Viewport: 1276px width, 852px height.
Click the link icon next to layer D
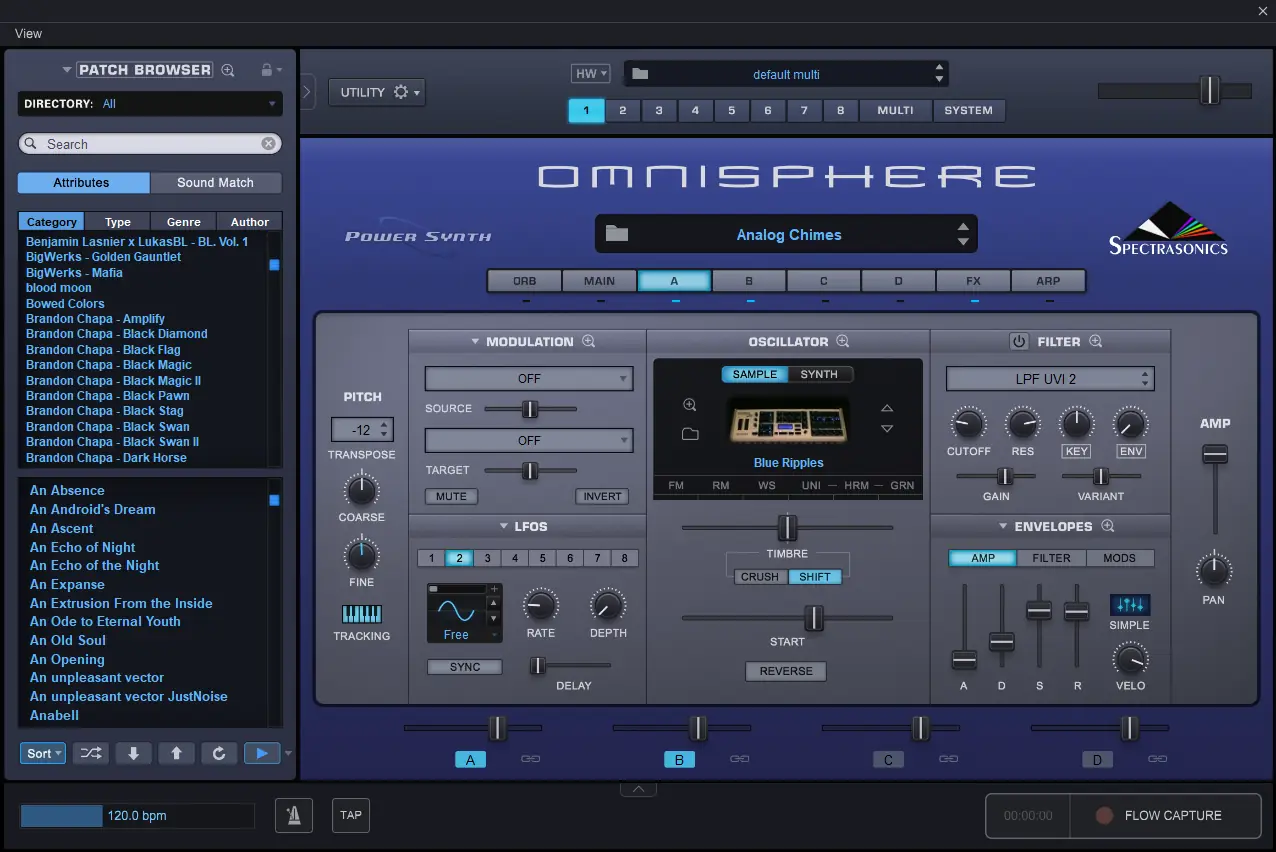click(1157, 759)
